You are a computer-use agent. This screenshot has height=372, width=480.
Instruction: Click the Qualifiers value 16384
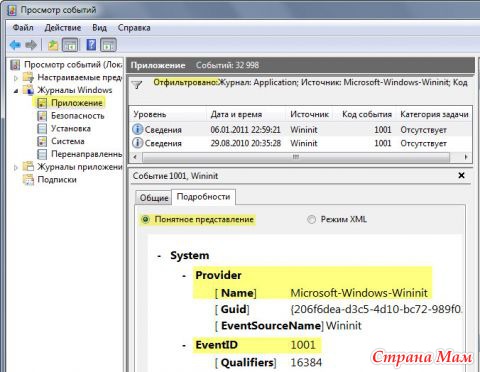click(x=306, y=363)
